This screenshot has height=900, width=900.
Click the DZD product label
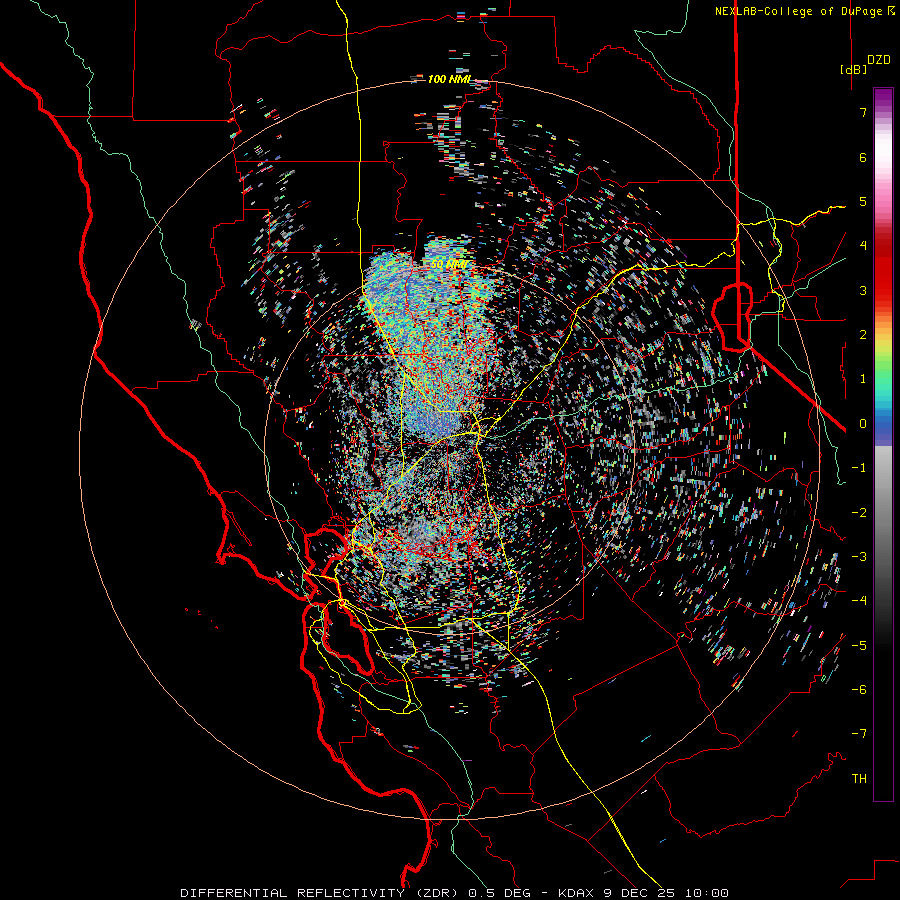click(x=879, y=60)
